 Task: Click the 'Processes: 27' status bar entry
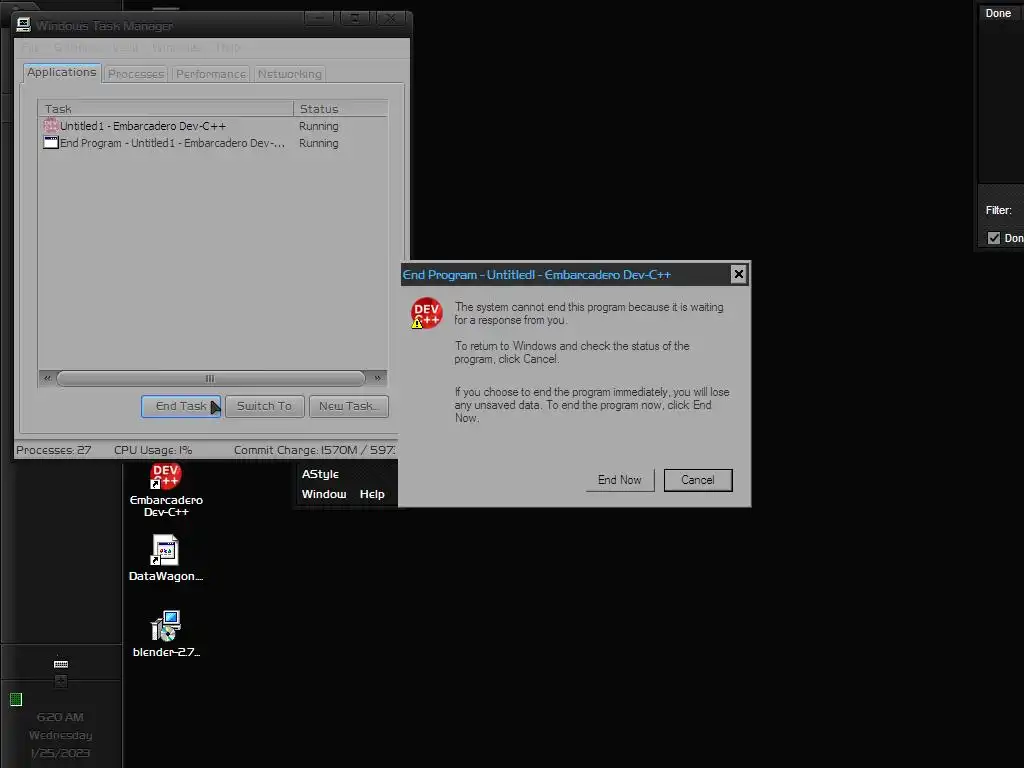(x=54, y=450)
